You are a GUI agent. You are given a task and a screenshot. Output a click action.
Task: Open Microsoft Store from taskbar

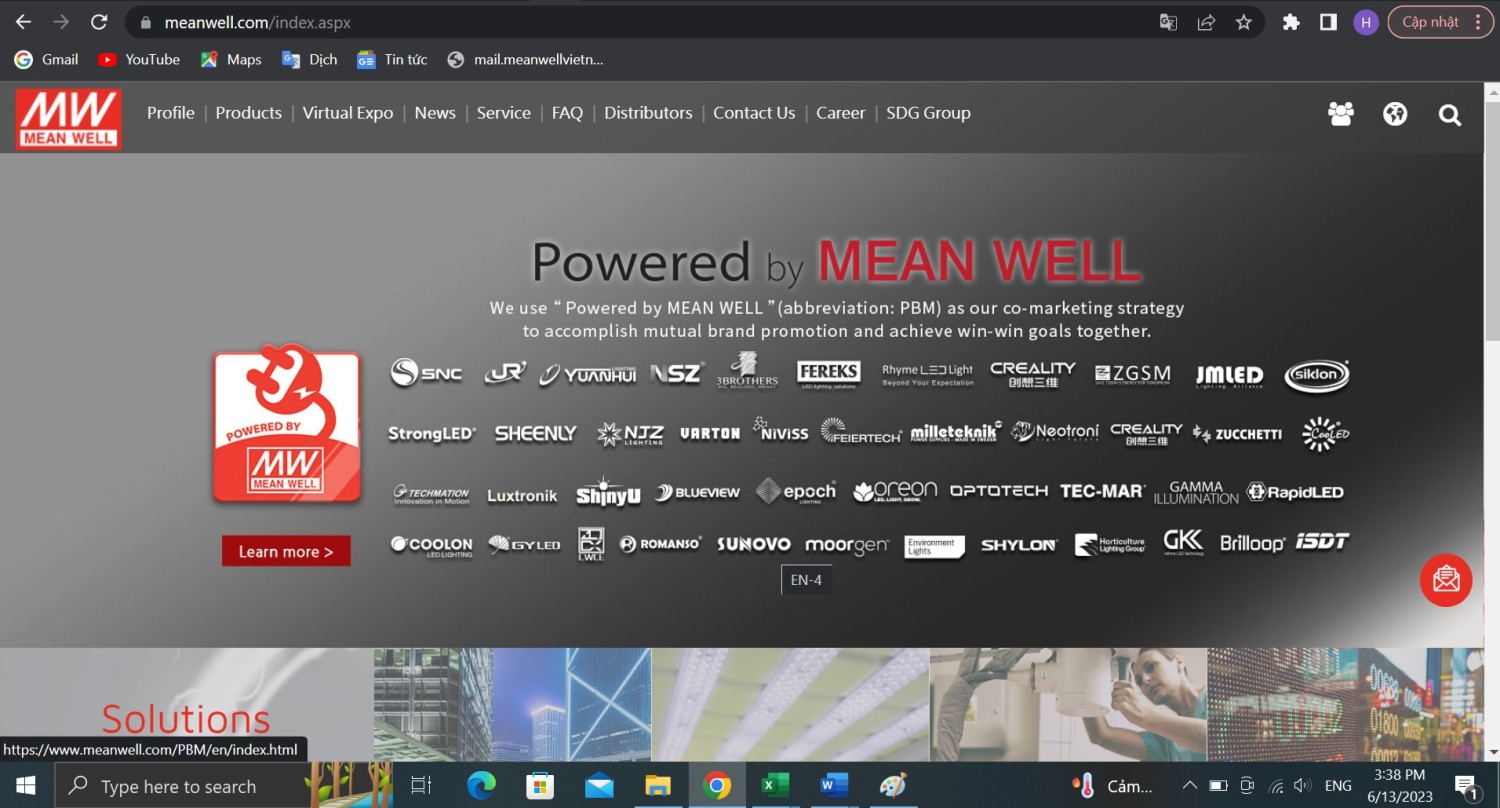(540, 786)
